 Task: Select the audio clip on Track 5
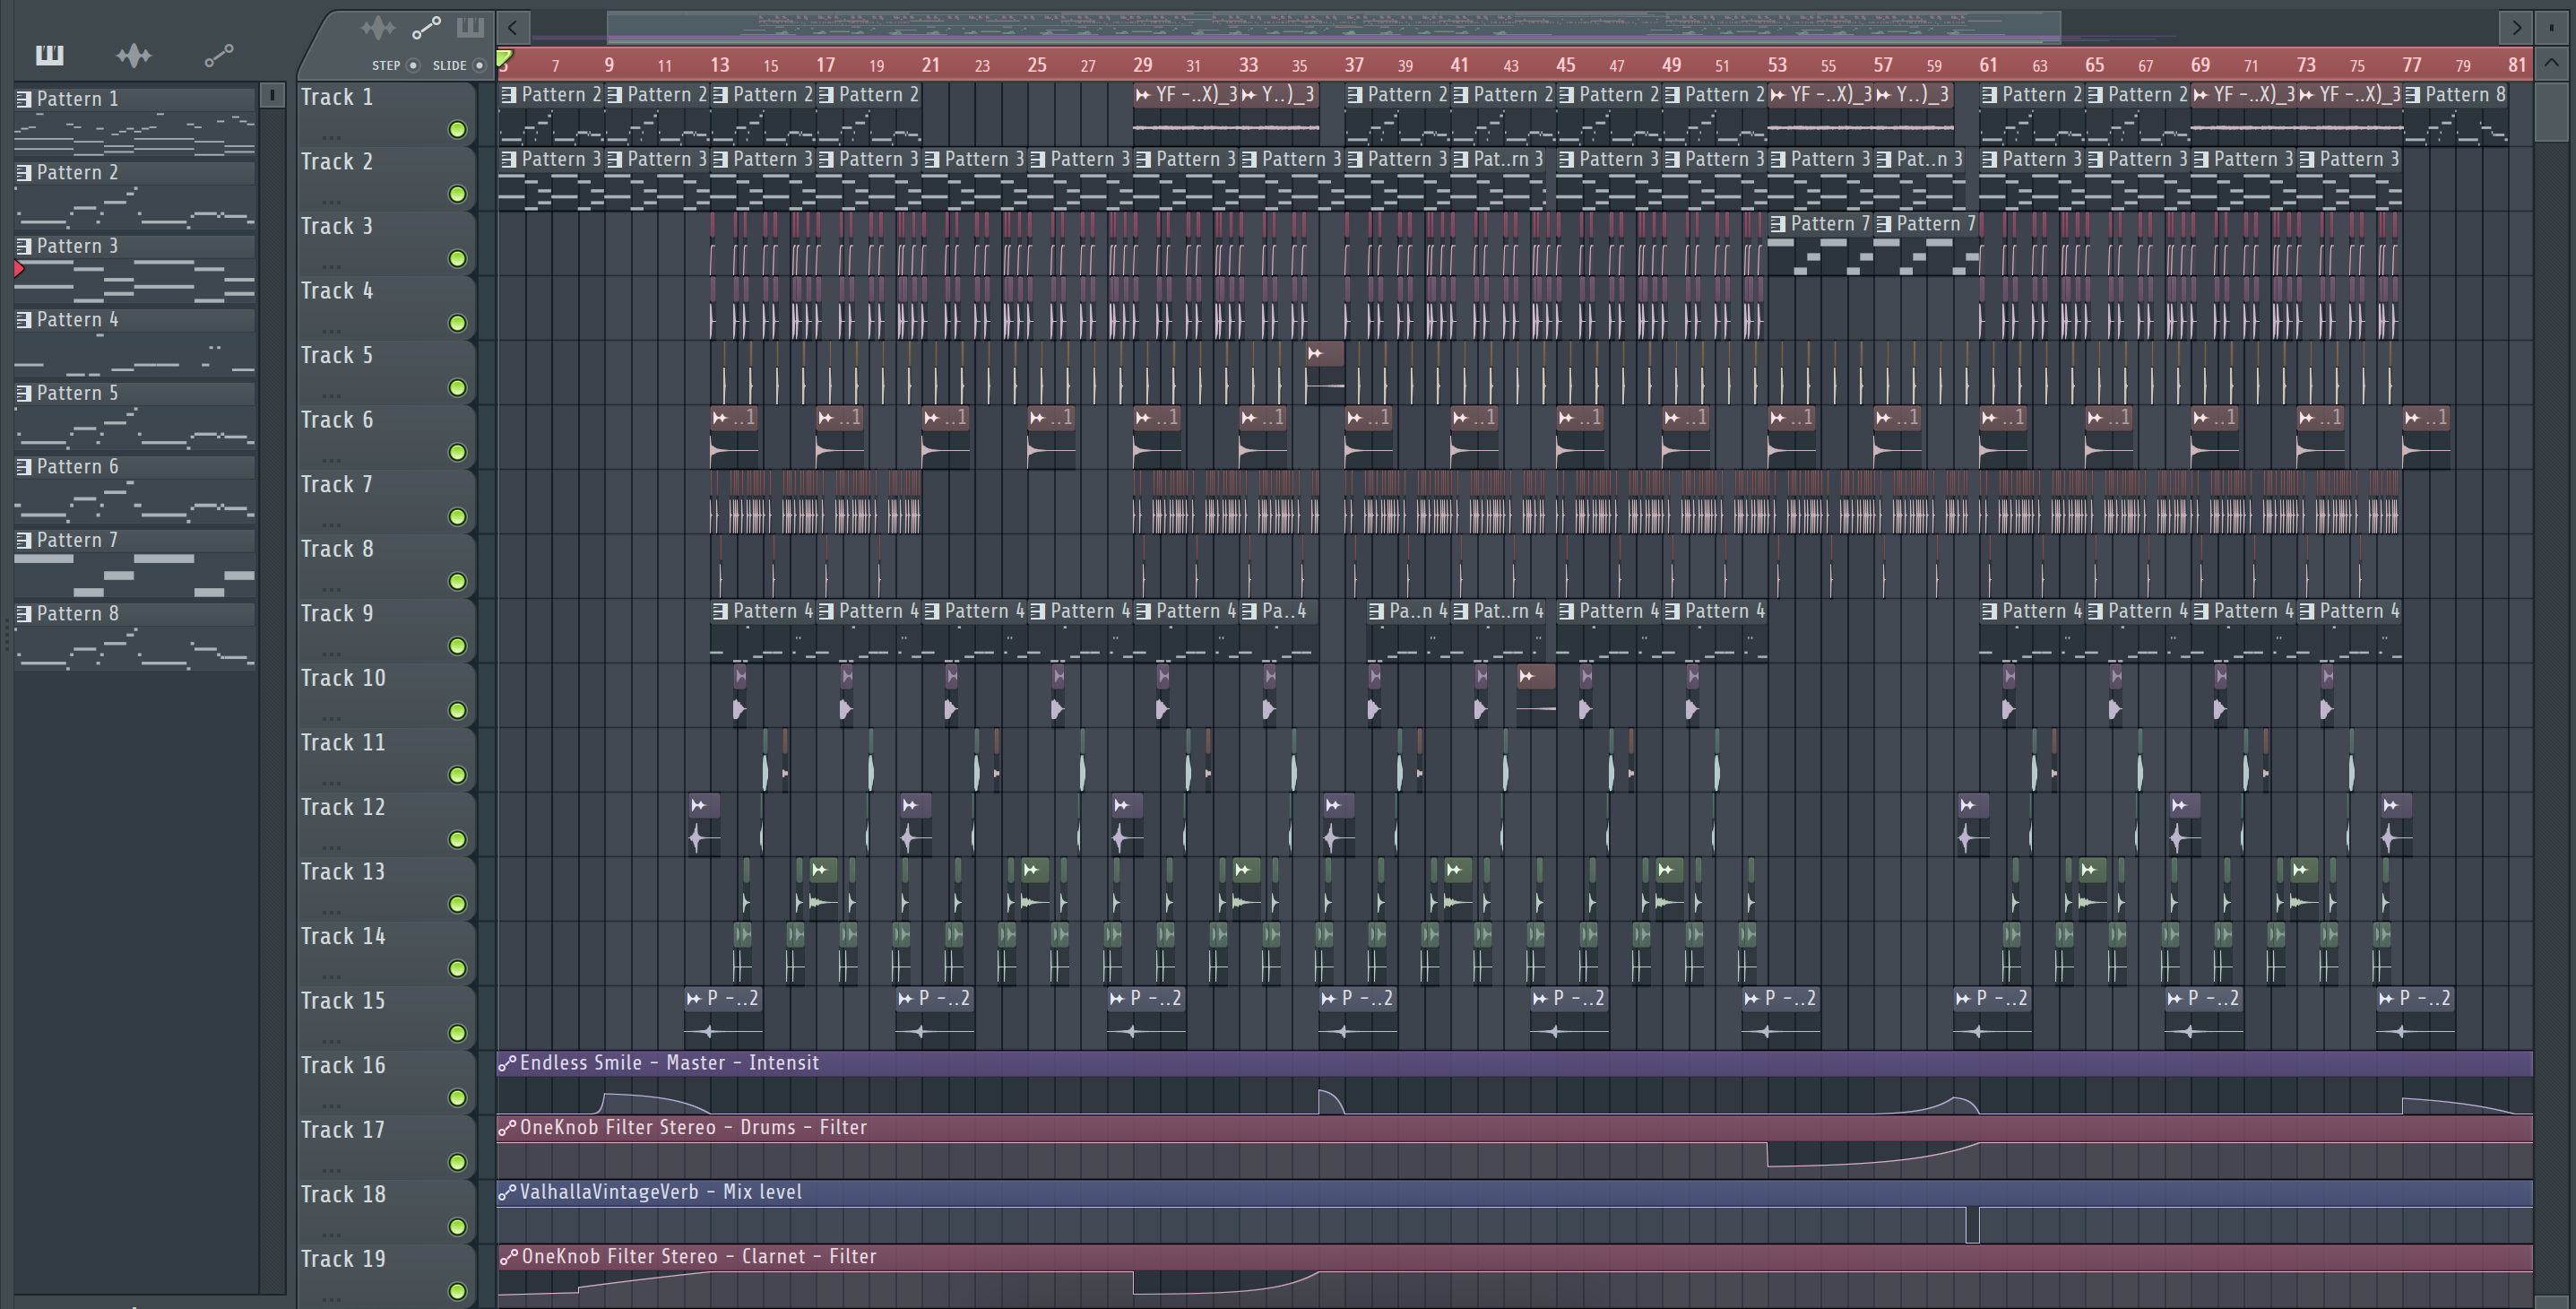1325,373
